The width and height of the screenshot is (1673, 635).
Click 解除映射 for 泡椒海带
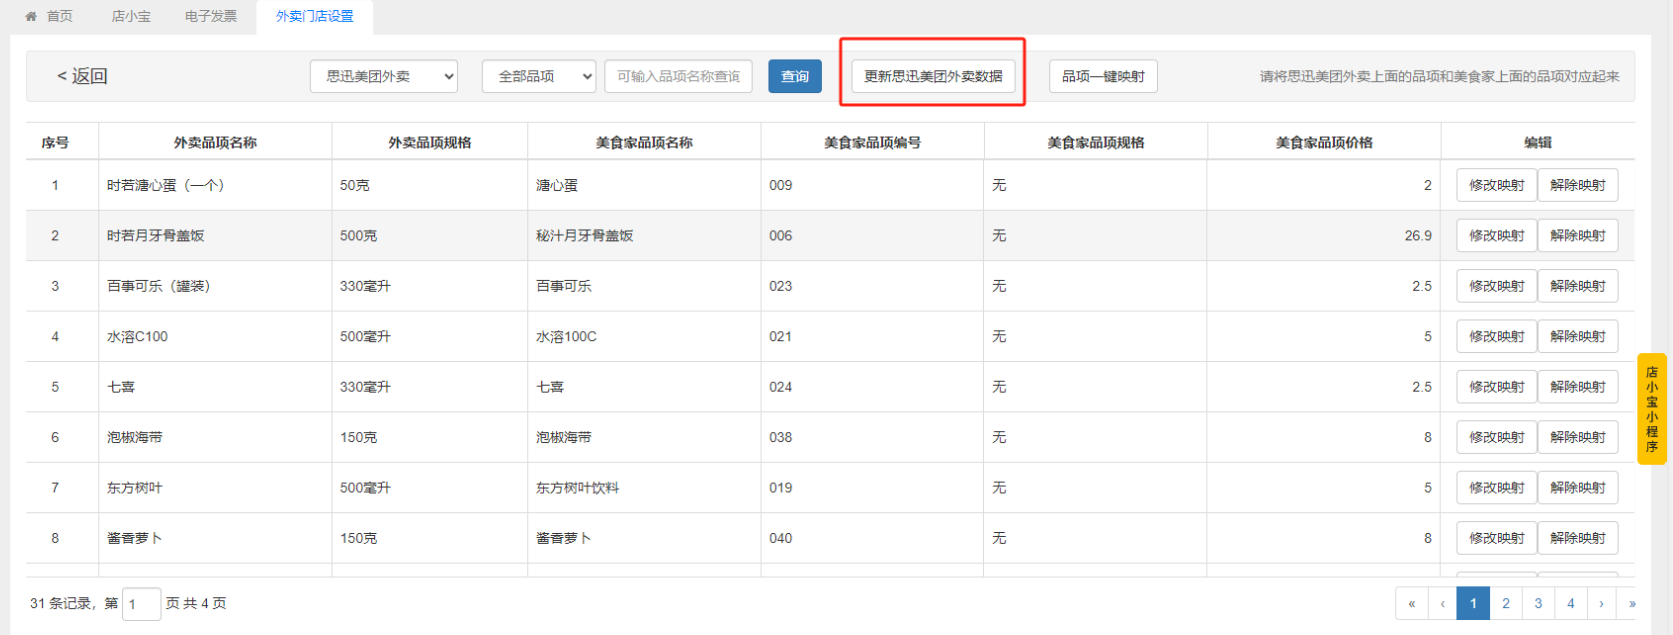[x=1577, y=437]
